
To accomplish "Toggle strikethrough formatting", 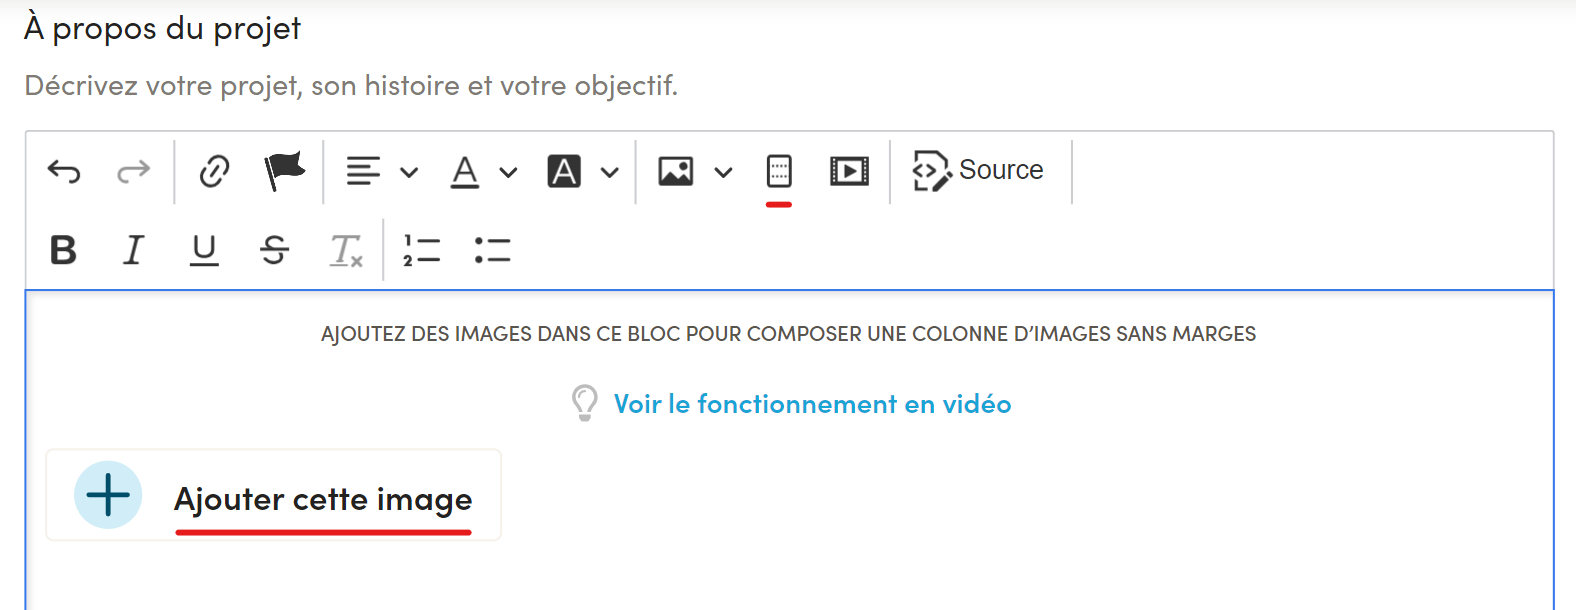I will point(274,250).
